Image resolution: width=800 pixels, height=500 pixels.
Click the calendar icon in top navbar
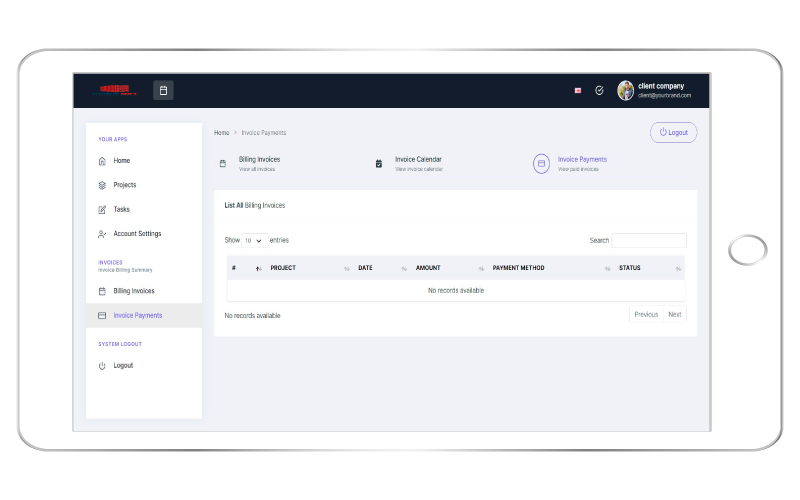164,90
